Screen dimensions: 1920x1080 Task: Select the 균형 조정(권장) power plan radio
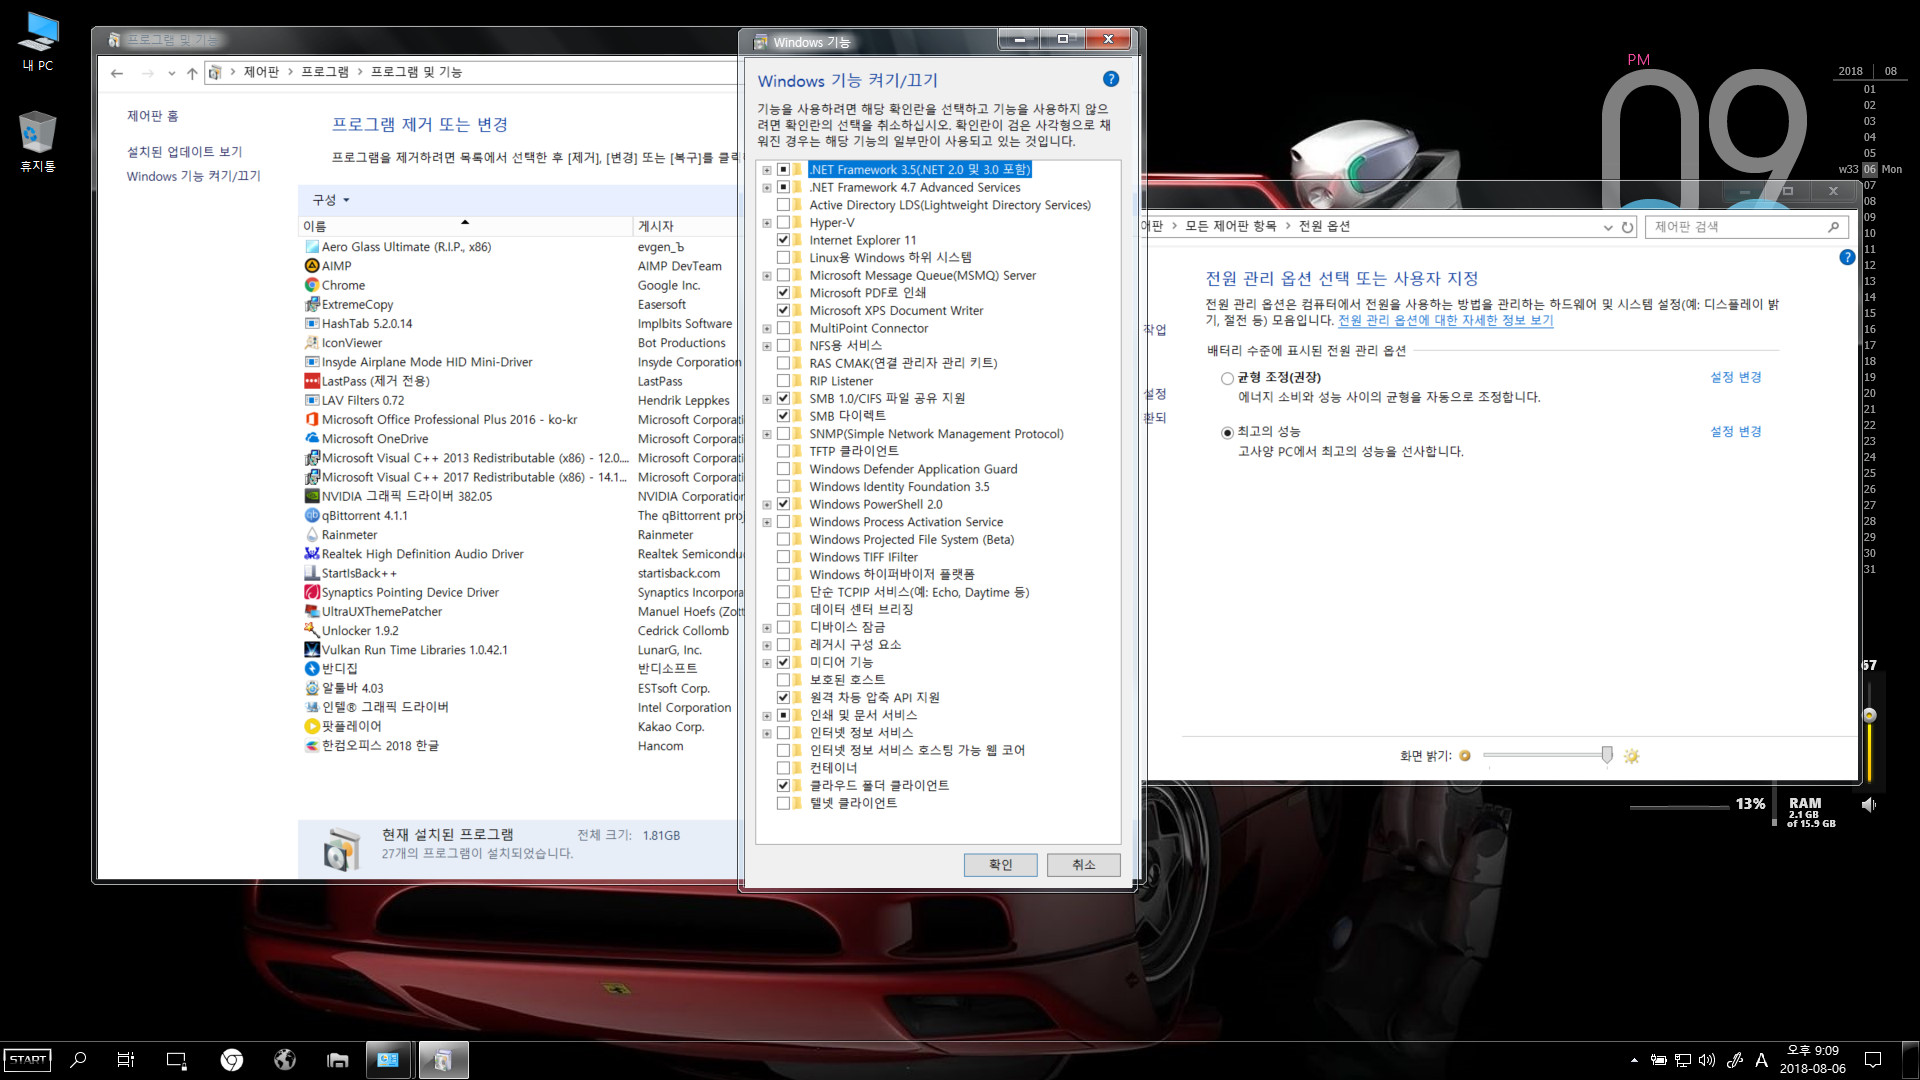point(1227,378)
